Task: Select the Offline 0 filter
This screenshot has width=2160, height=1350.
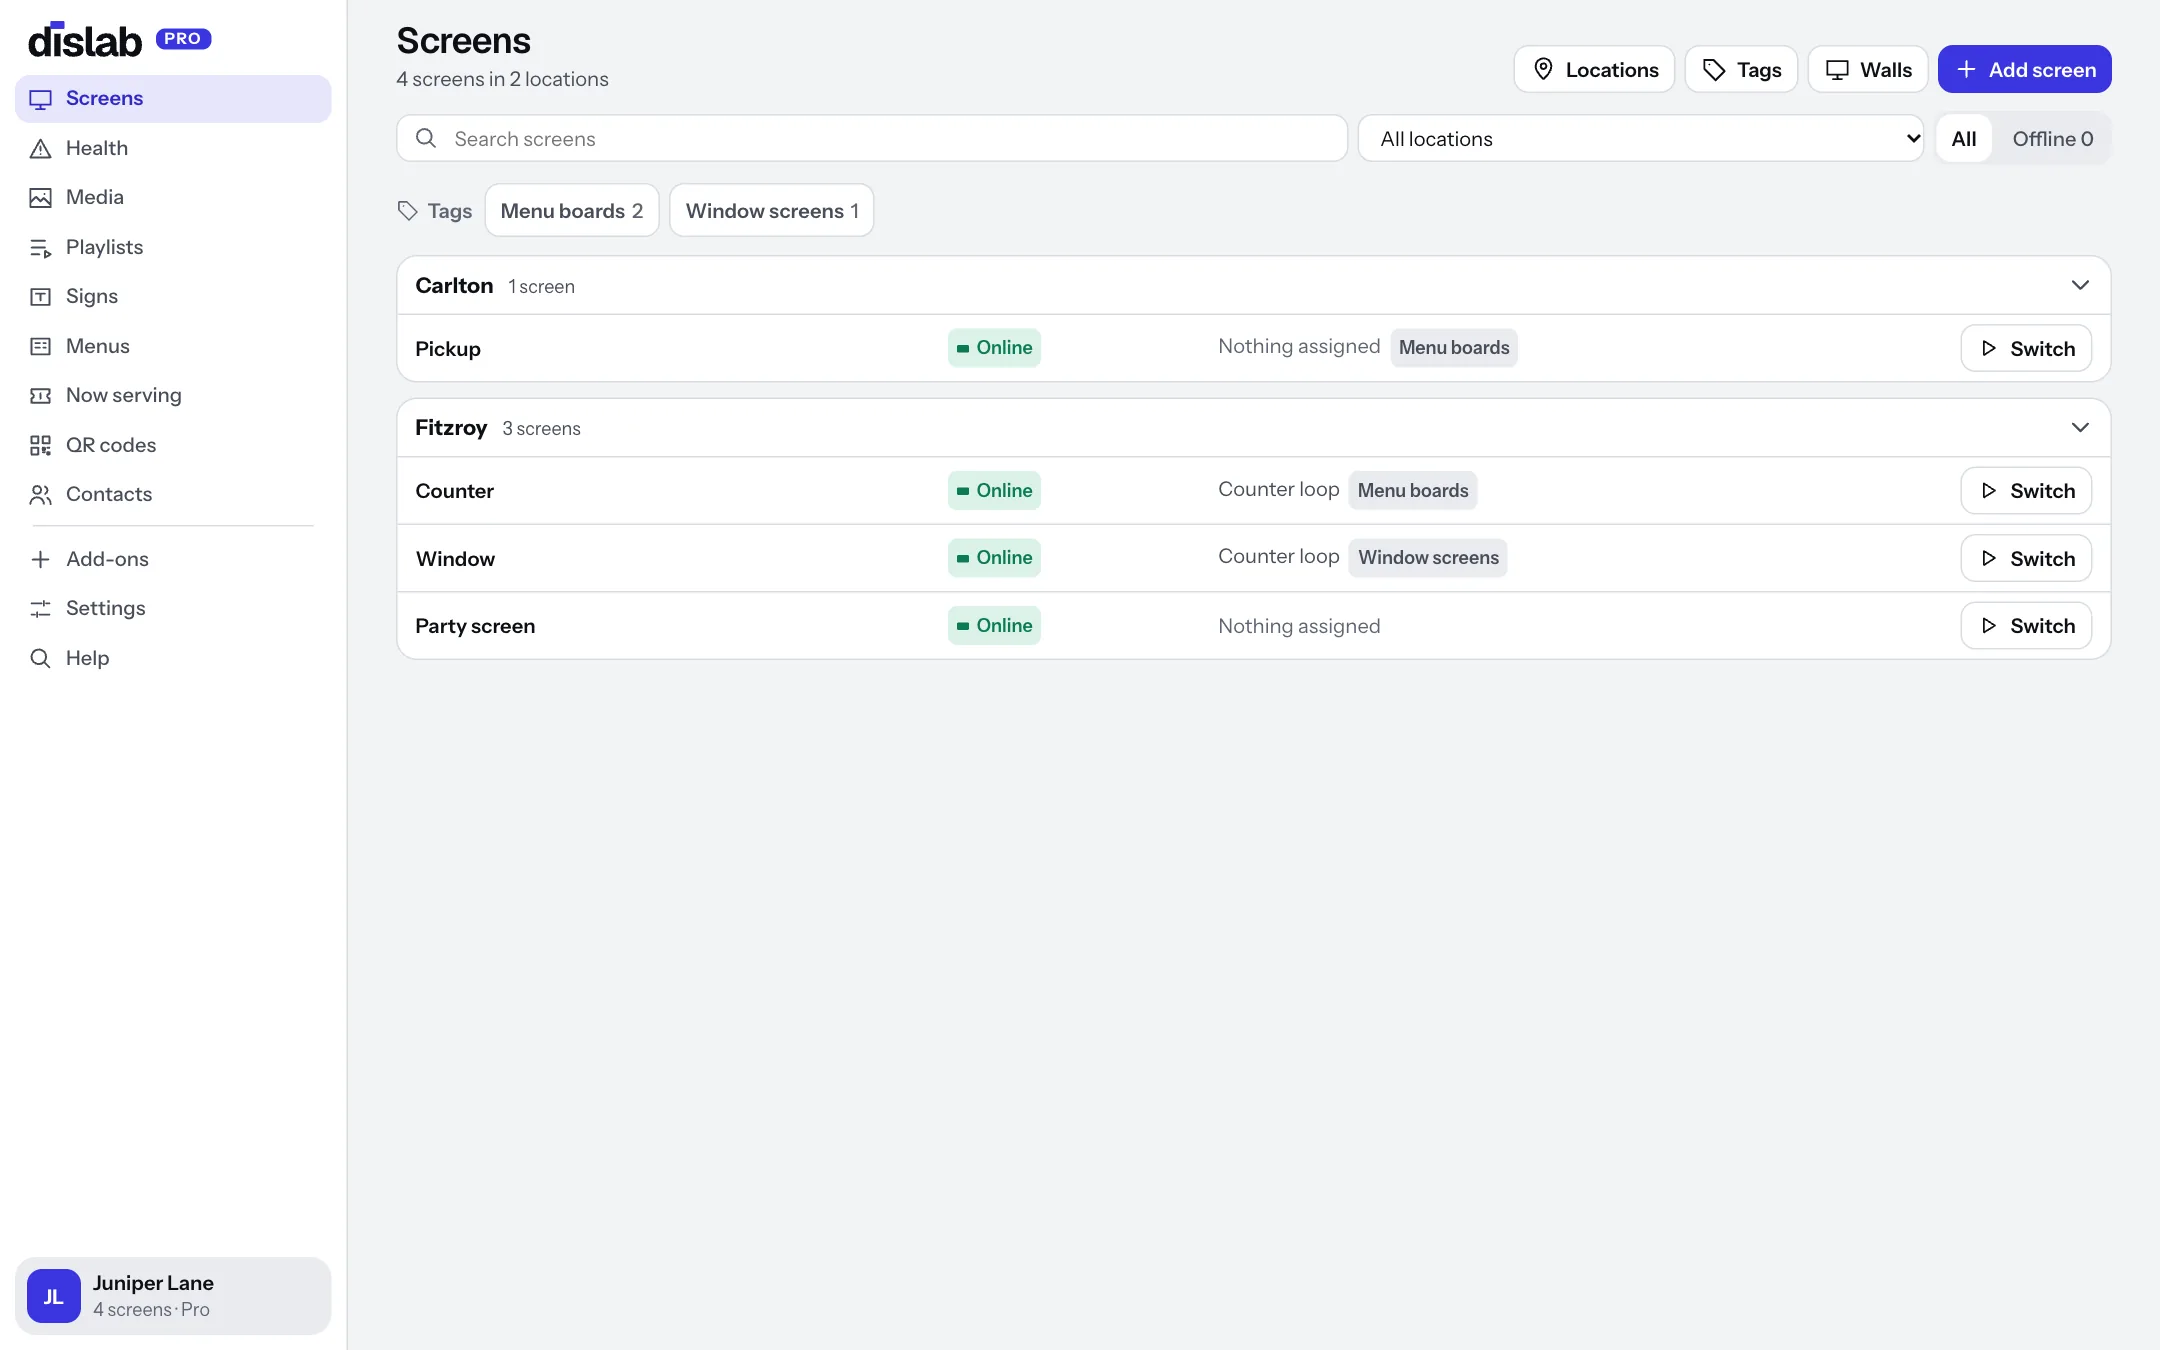Action: click(2052, 139)
